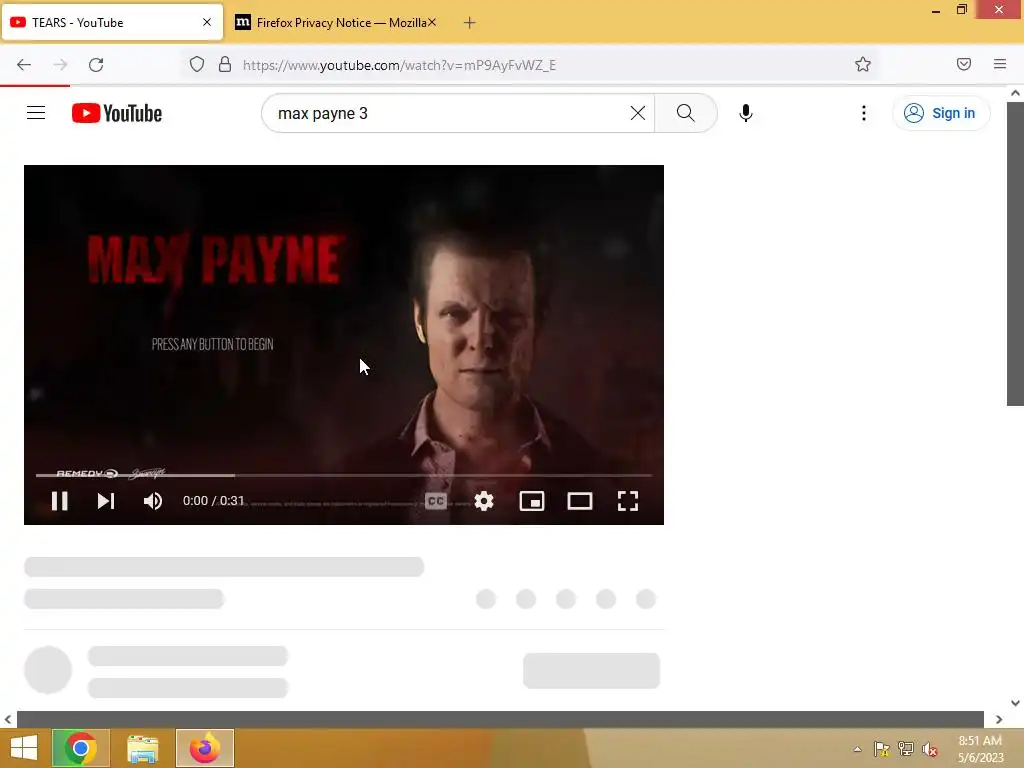Open the YouTube guide hamburger menu
The height and width of the screenshot is (768, 1024).
(x=36, y=113)
